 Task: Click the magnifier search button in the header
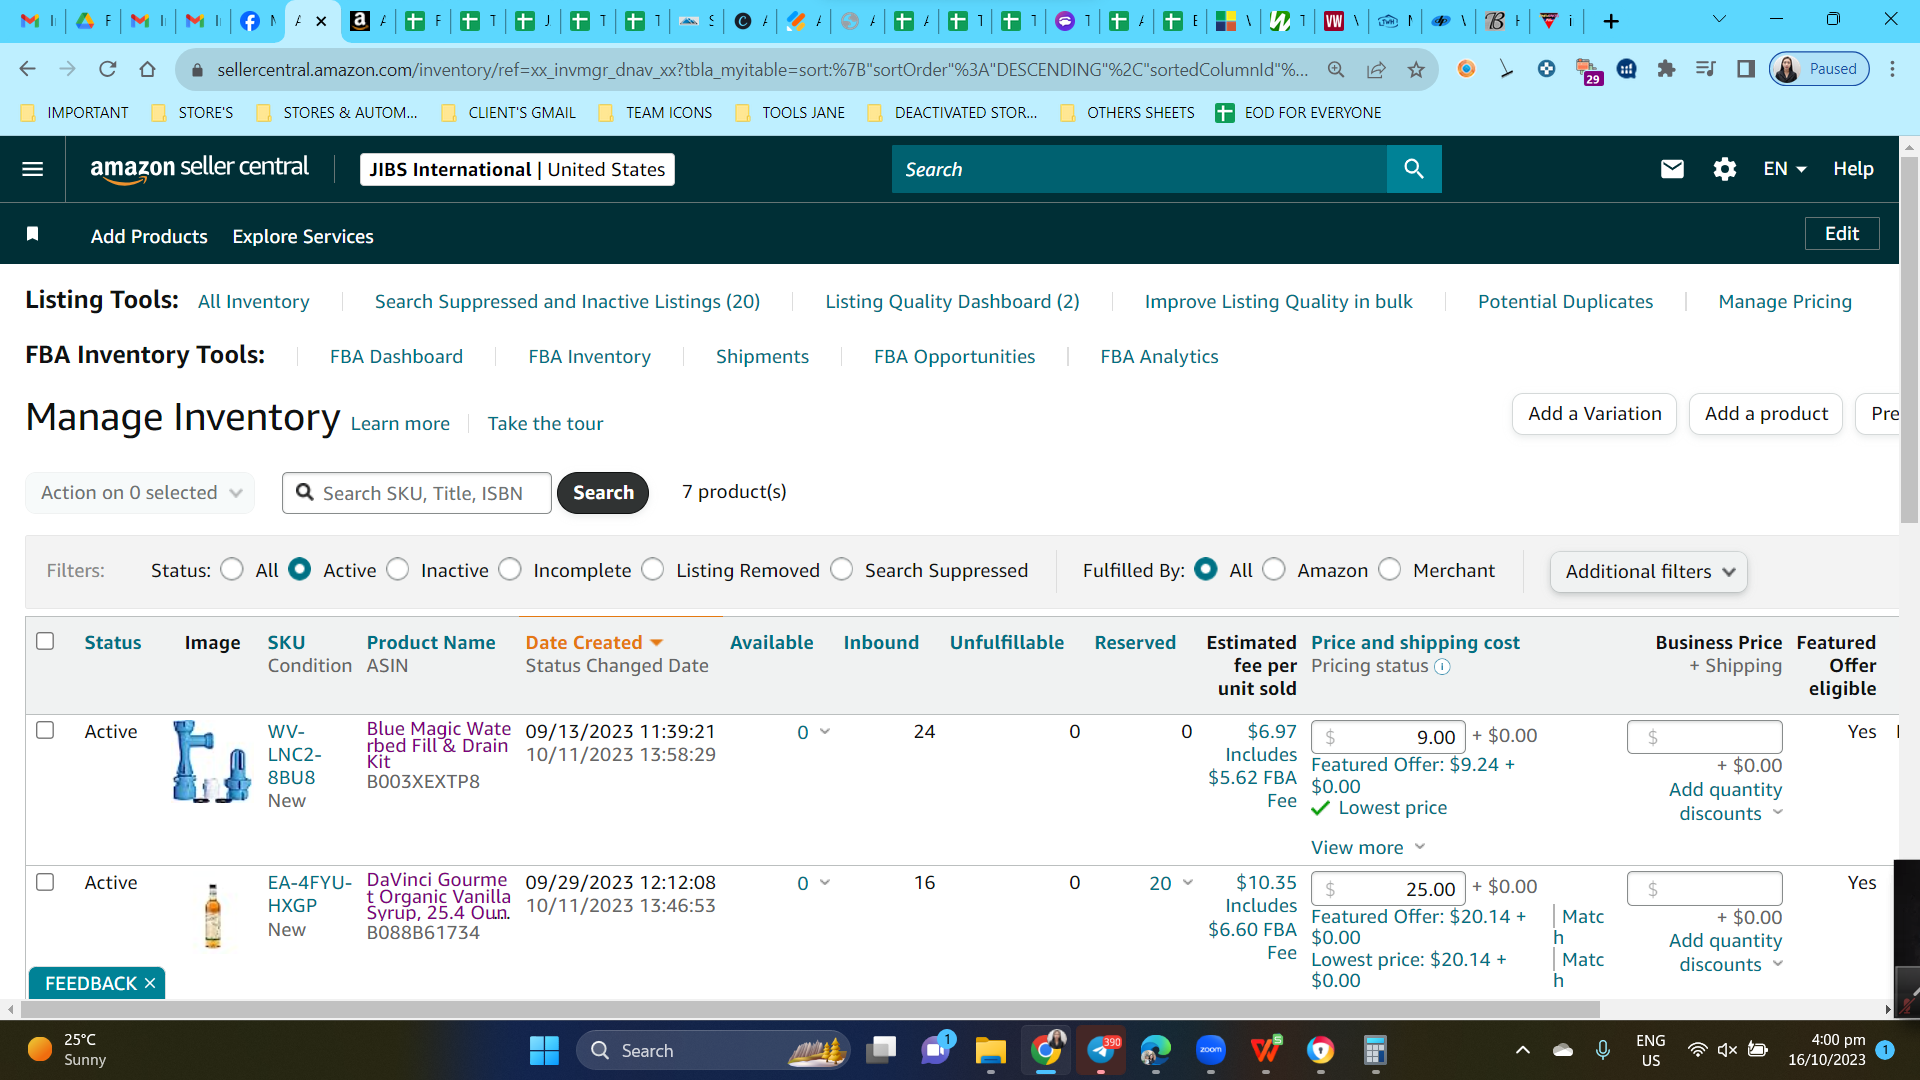tap(1414, 169)
